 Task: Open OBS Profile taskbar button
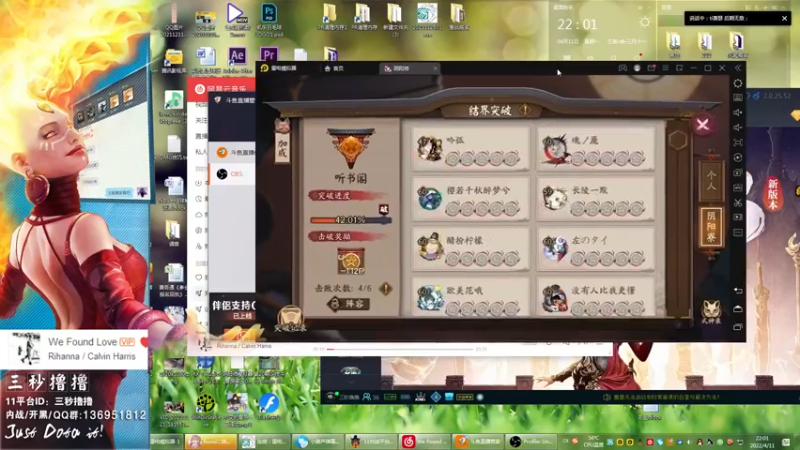(x=532, y=441)
